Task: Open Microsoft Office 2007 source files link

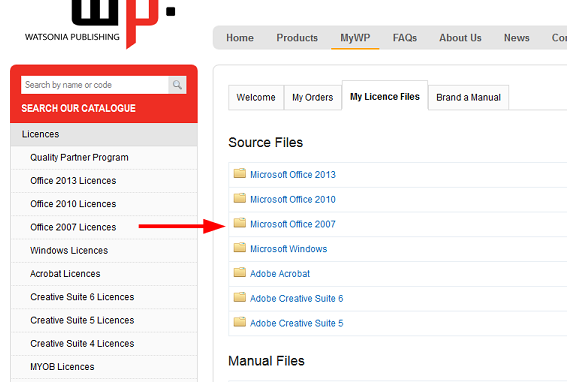Action: (293, 224)
